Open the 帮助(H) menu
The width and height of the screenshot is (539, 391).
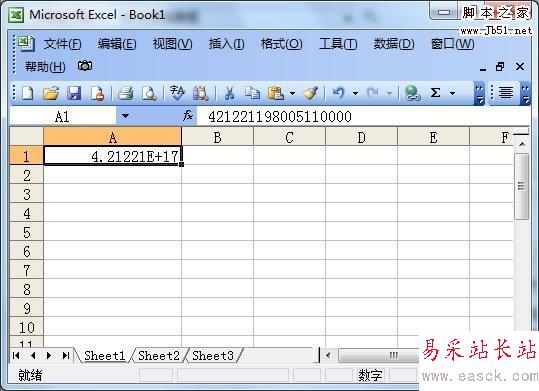[x=45, y=66]
